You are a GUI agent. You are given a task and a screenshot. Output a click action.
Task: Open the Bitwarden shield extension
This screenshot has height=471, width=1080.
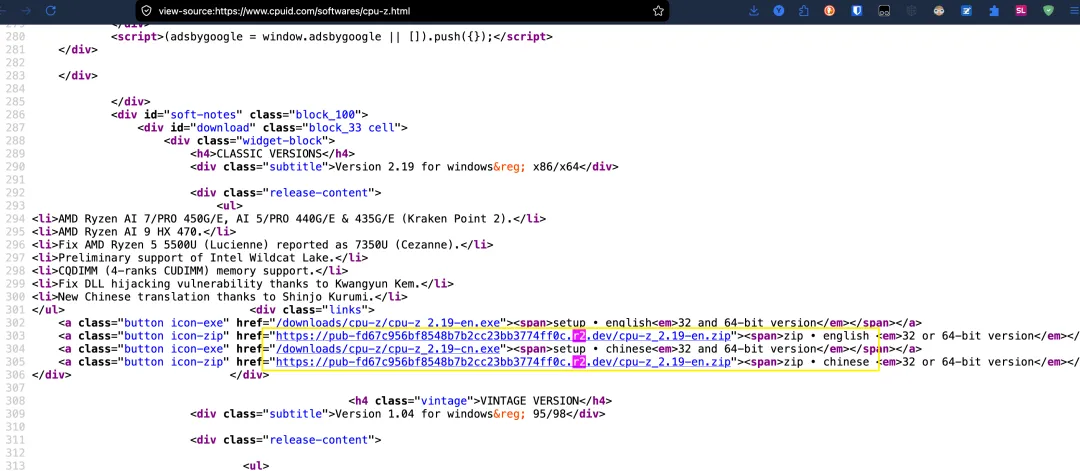(858, 11)
